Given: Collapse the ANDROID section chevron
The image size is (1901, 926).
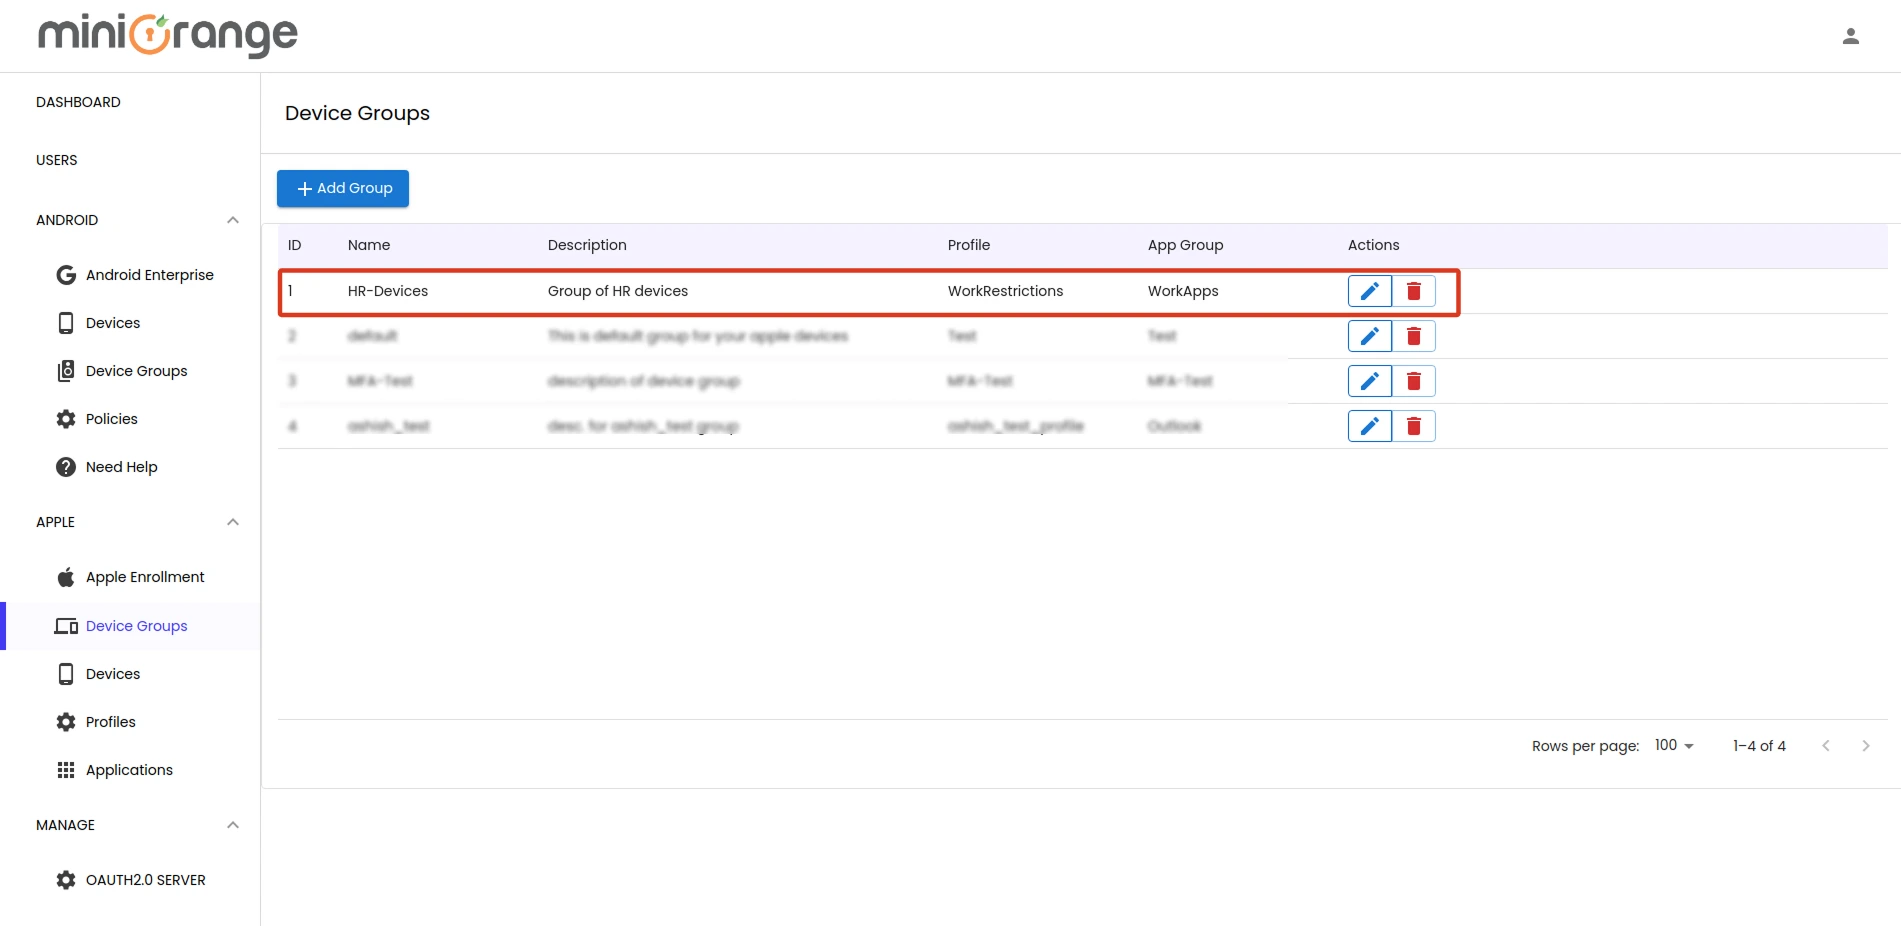Looking at the screenshot, I should click(232, 220).
